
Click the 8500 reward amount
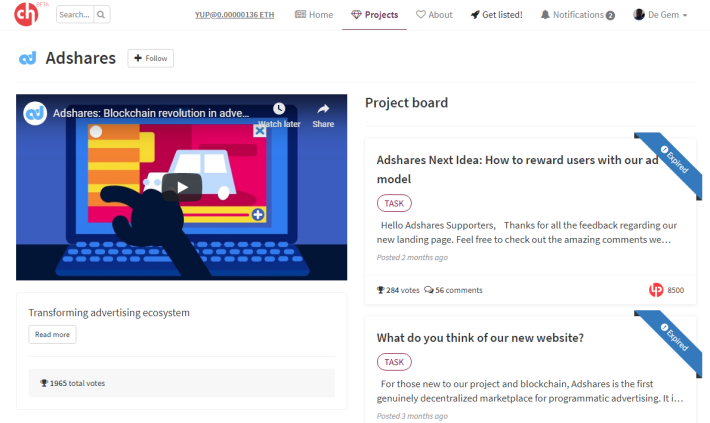[676, 290]
